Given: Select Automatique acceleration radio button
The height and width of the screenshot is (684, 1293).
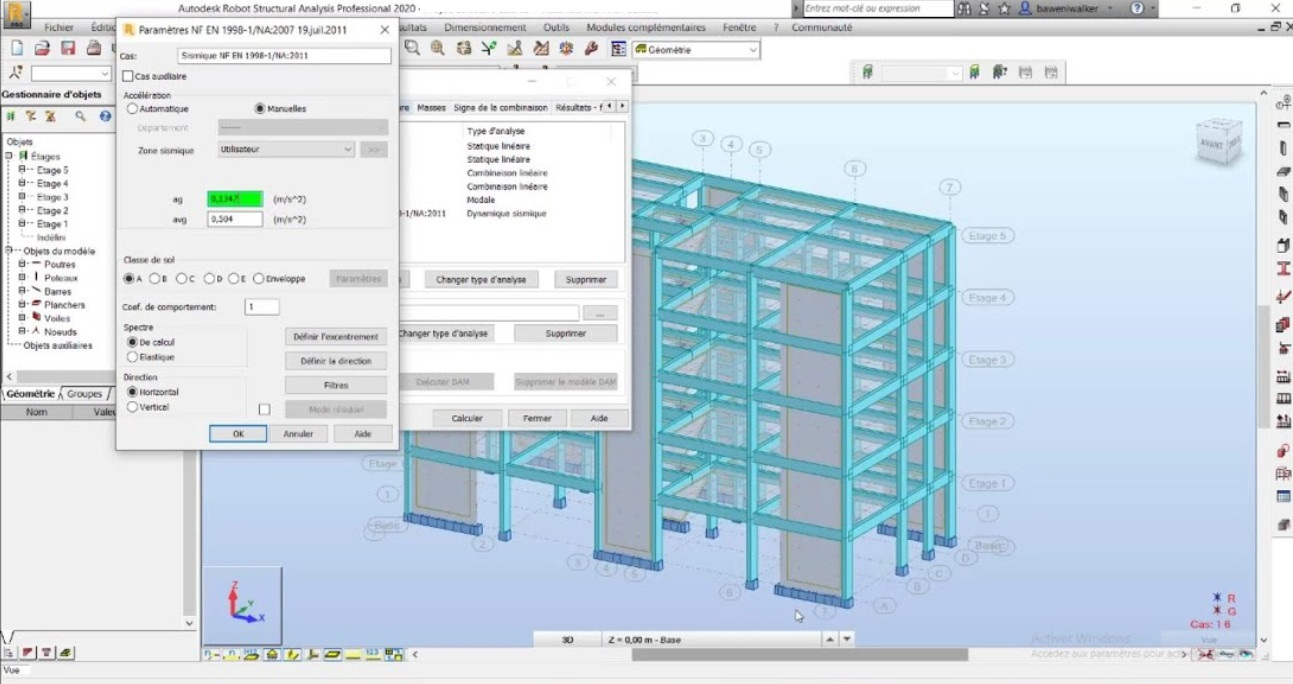Looking at the screenshot, I should (x=132, y=109).
